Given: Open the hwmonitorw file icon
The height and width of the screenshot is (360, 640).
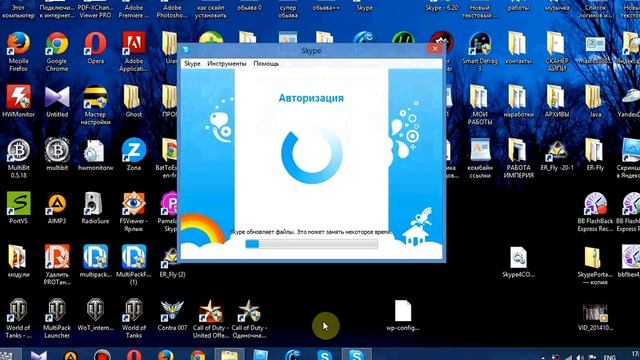Looking at the screenshot, I should tap(96, 155).
